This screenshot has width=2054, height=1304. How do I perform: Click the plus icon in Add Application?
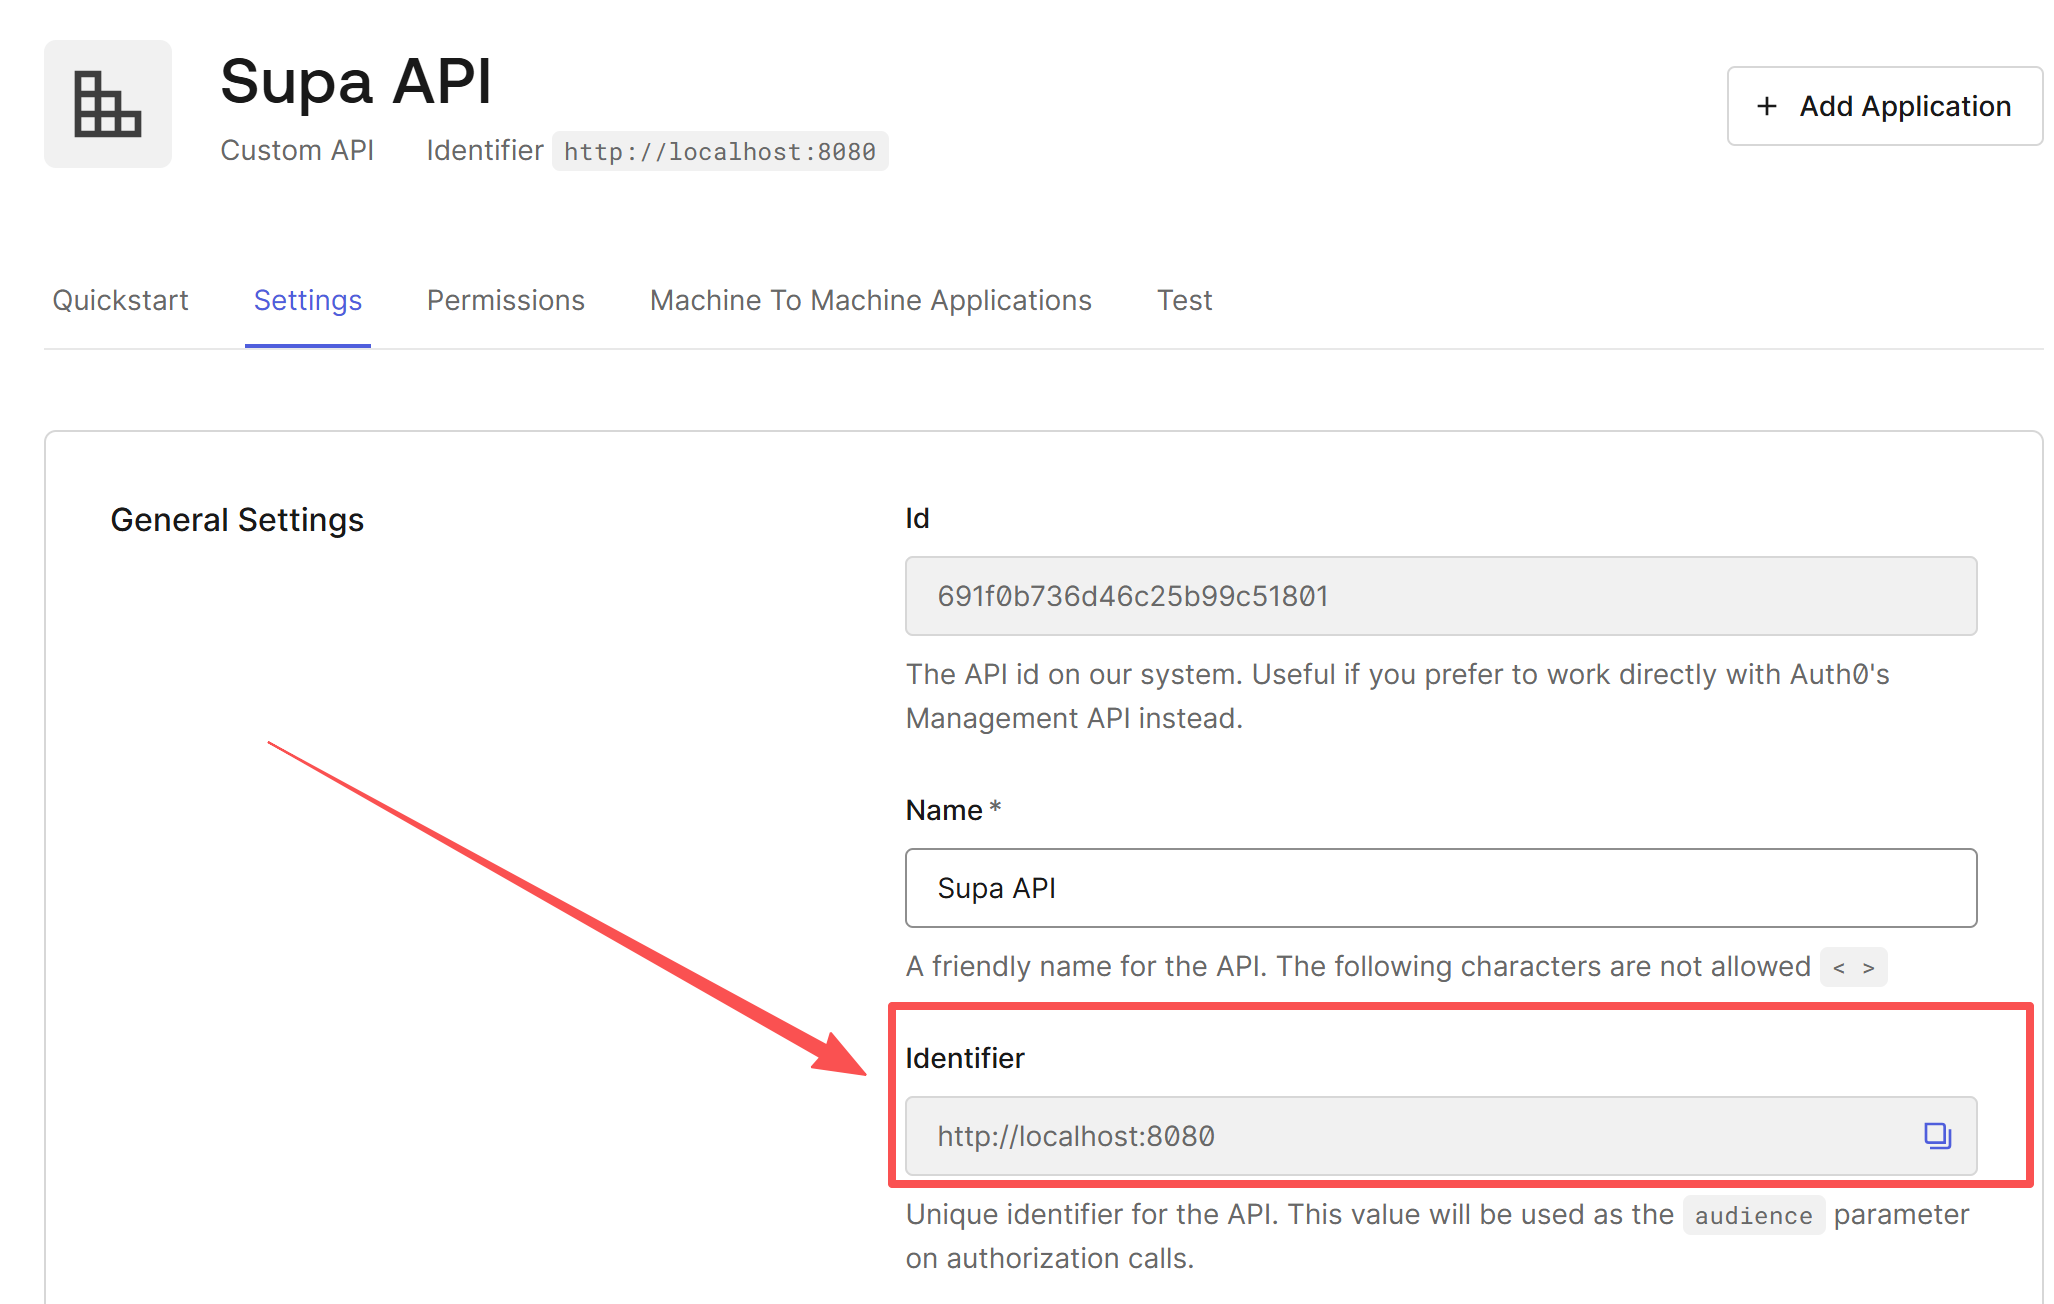click(x=1767, y=106)
